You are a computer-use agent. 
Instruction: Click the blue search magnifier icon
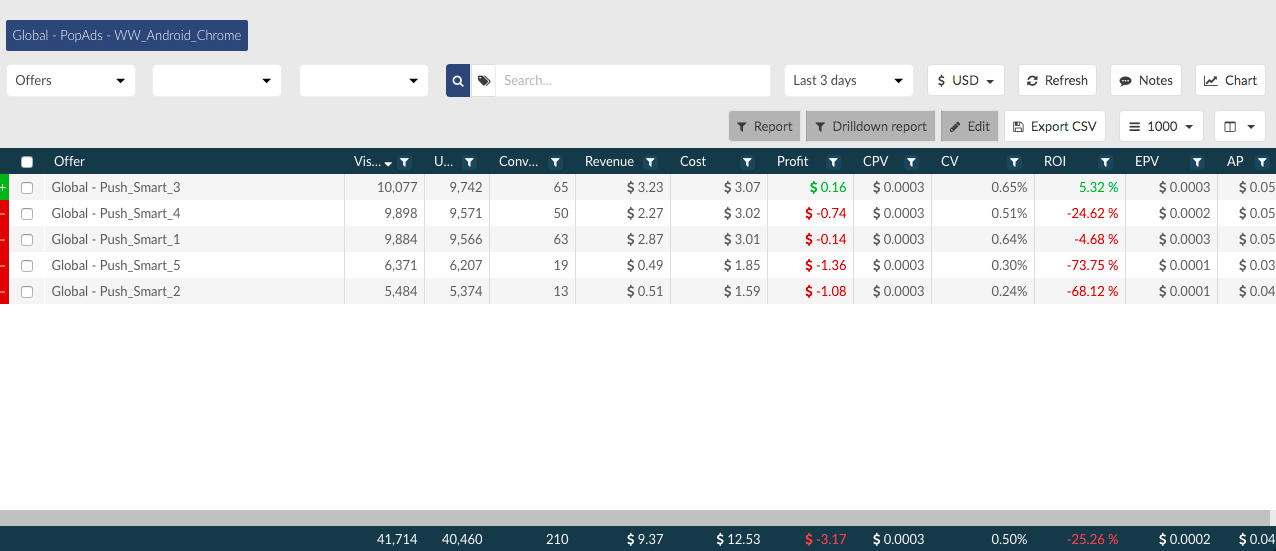(457, 81)
